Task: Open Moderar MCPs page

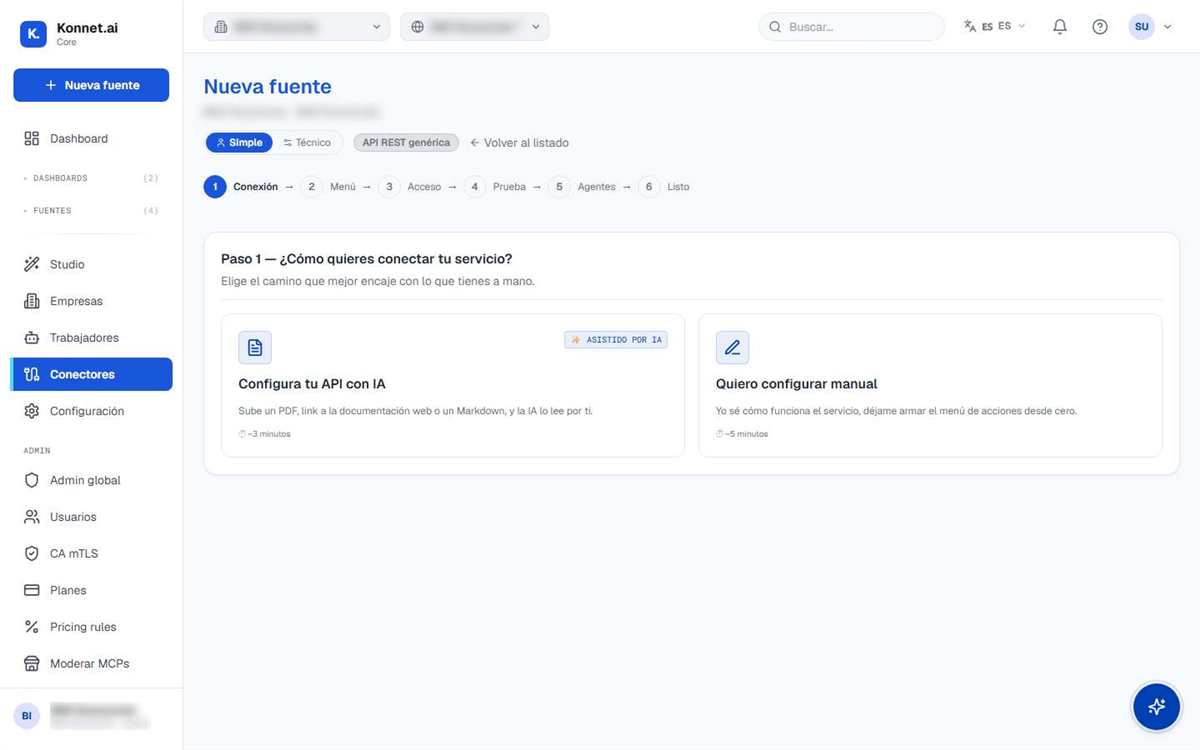Action: pyautogui.click(x=91, y=664)
